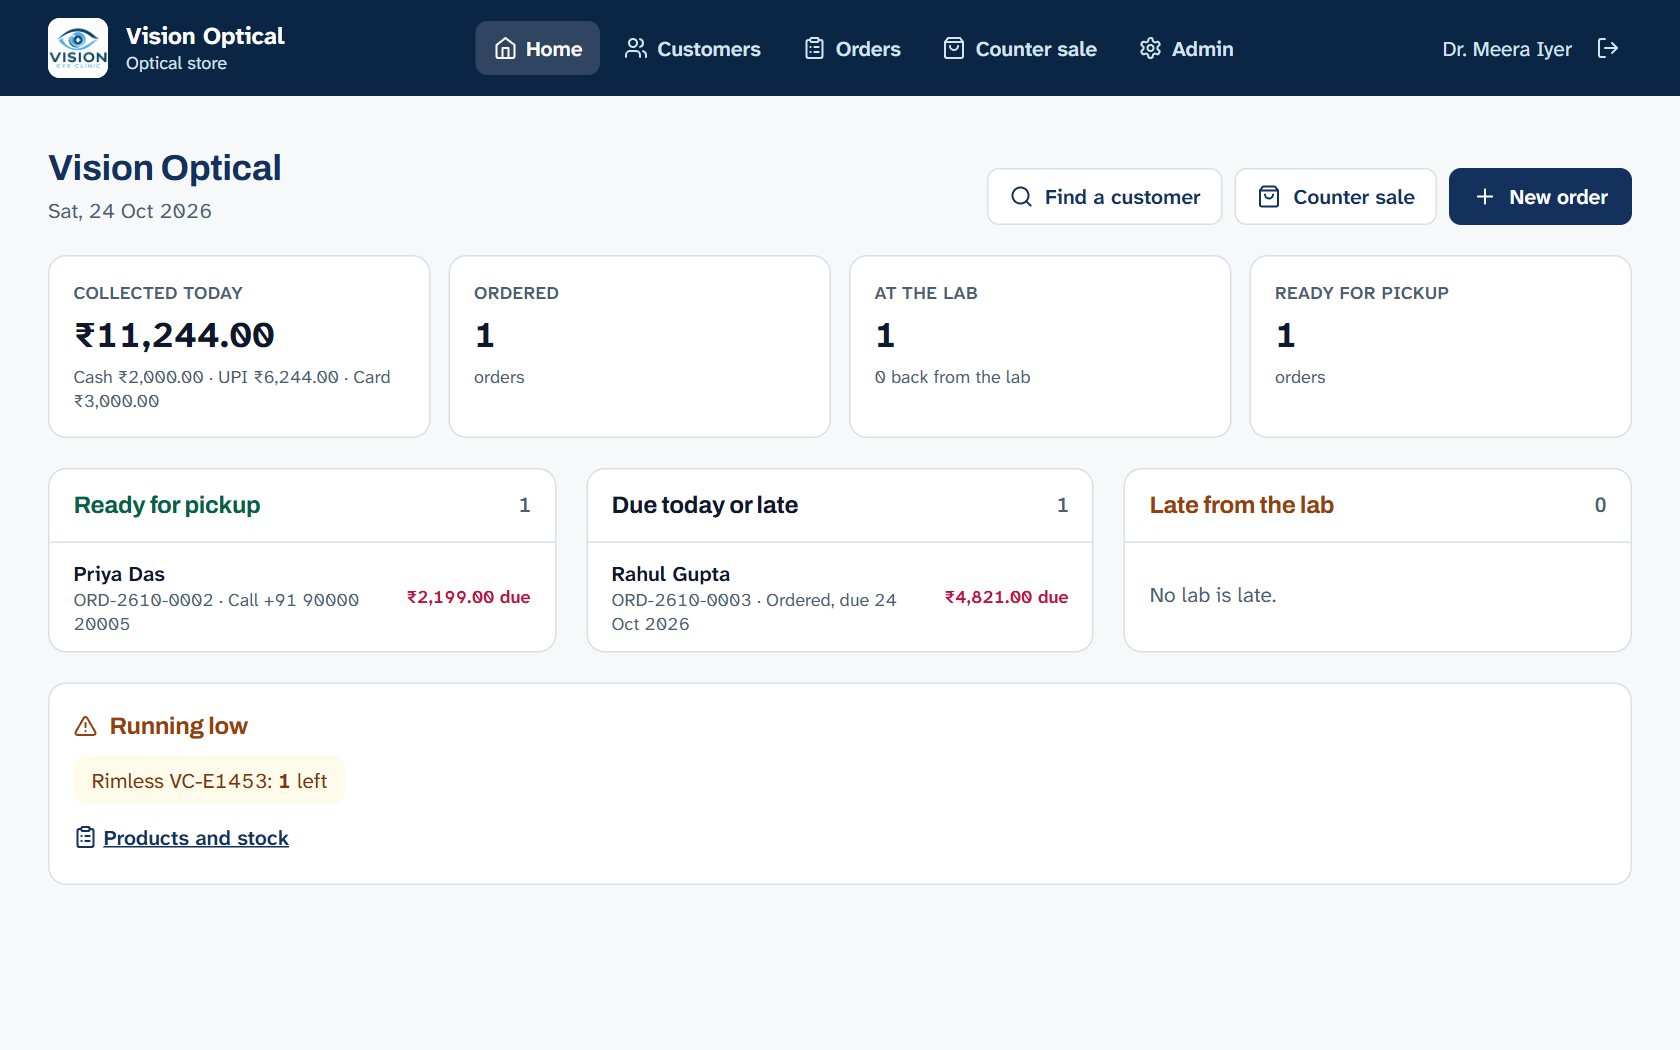This screenshot has height=1050, width=1680.
Task: Click the magnifier icon in Find a customer
Action: [x=1021, y=197]
